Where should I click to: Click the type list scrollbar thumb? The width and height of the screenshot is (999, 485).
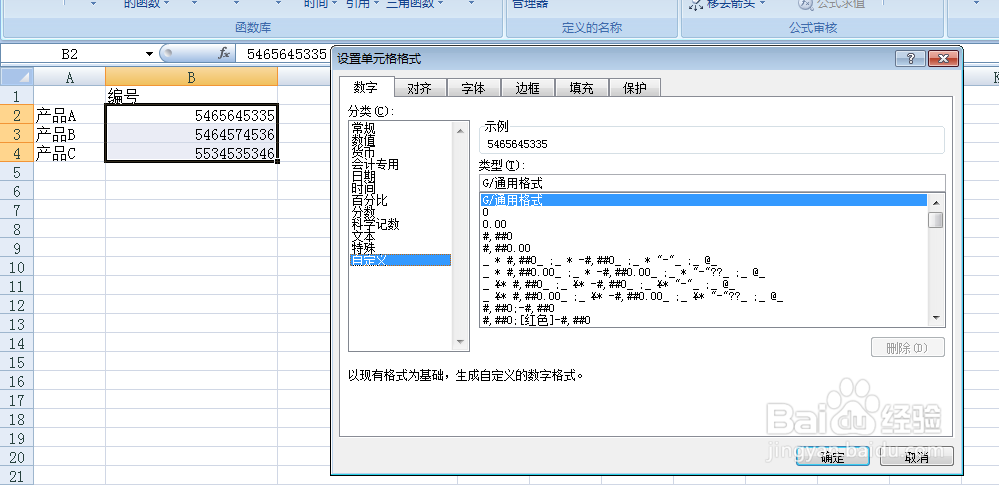(x=935, y=220)
